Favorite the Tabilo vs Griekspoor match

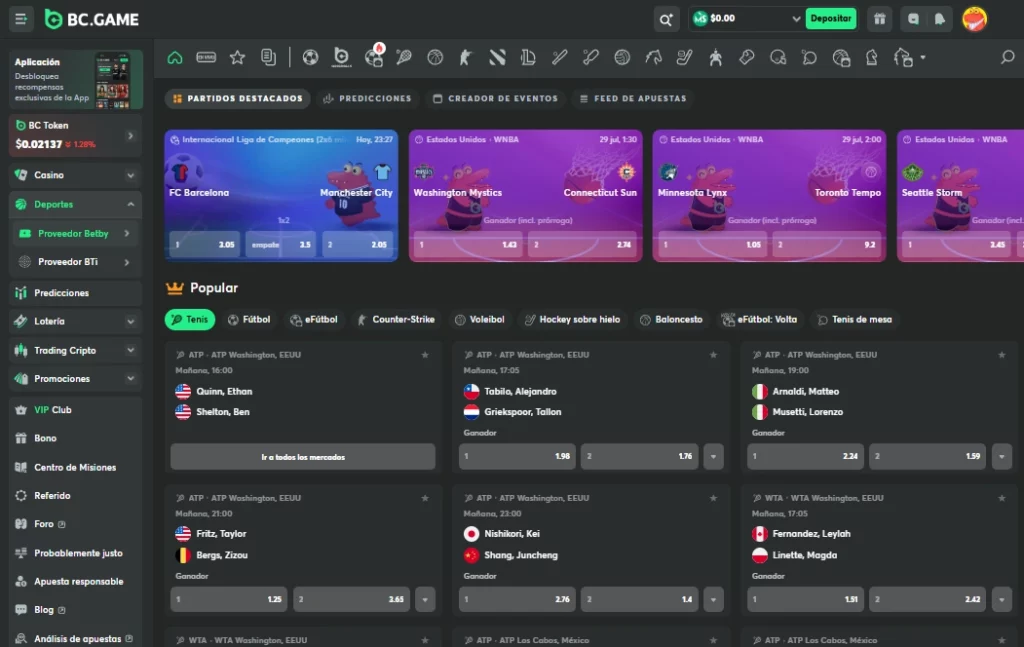(713, 355)
